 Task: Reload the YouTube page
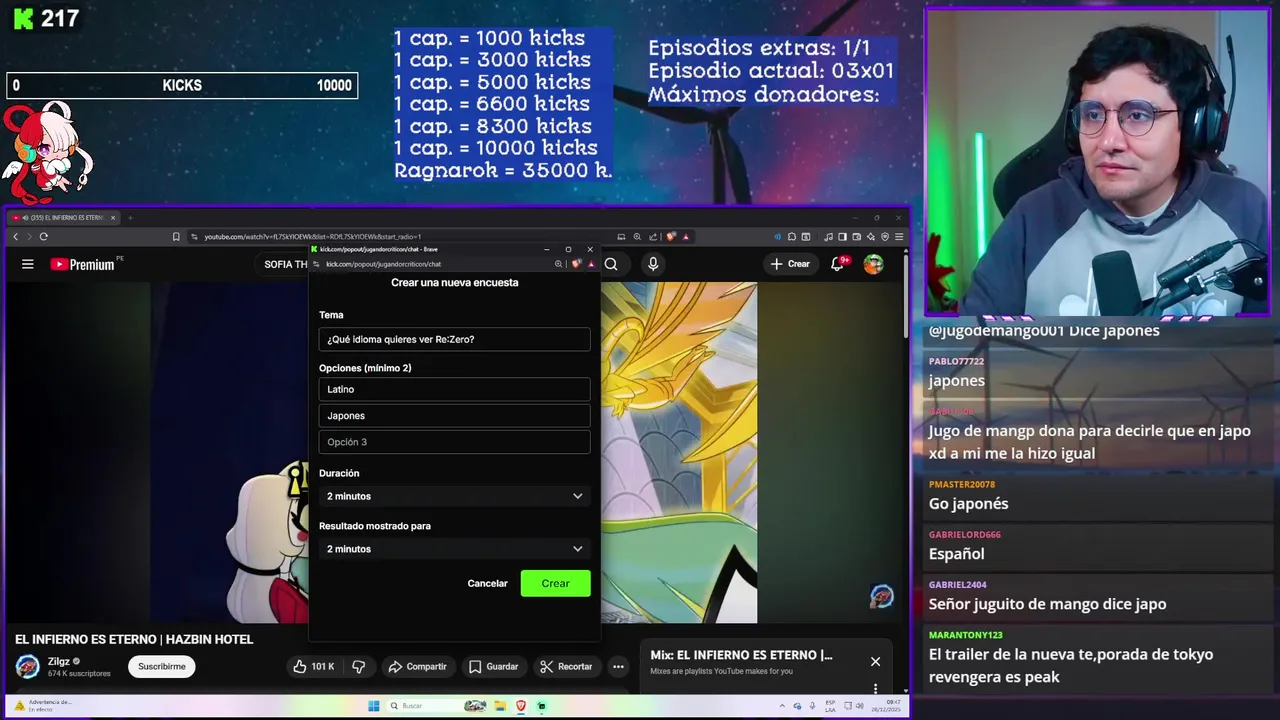(43, 237)
